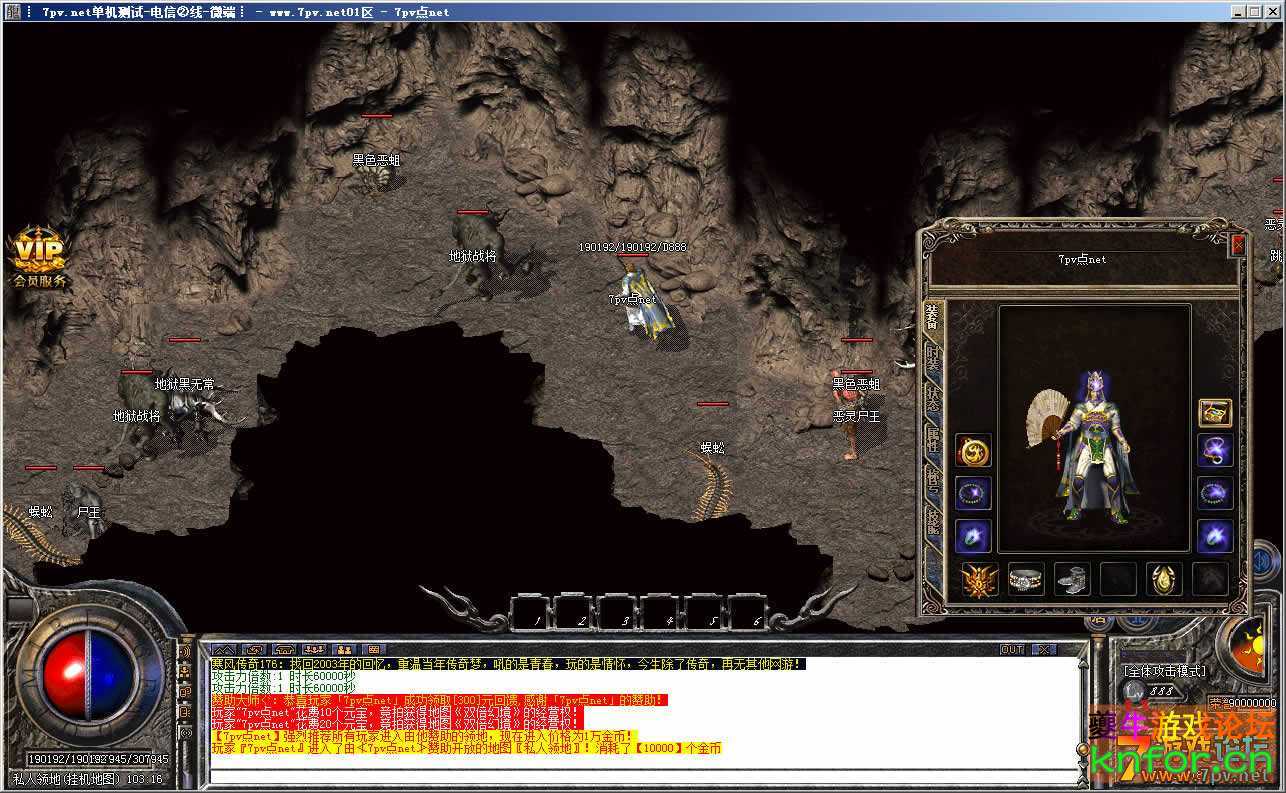The image size is (1286, 793).
Task: Target the 地狱黑无常 monster
Action: pos(192,403)
